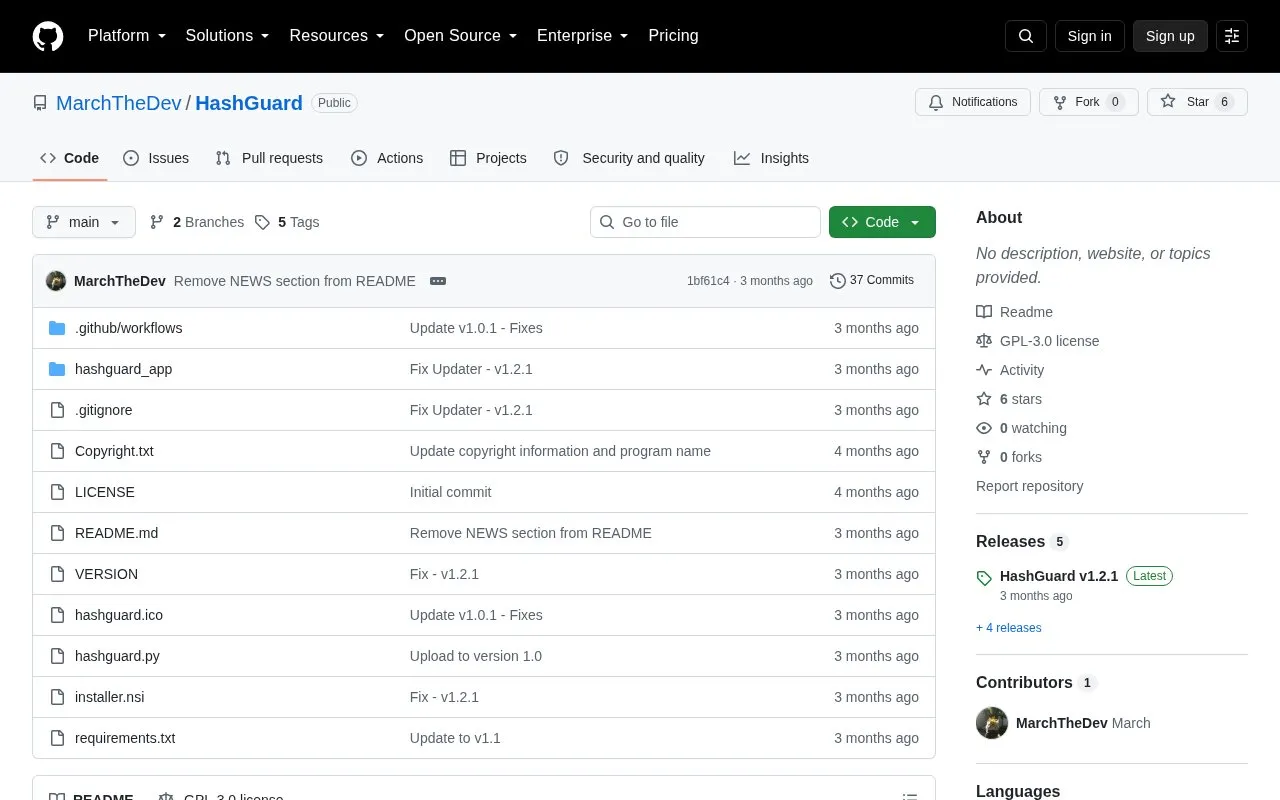Click the file icon beside Copyright.txt
The width and height of the screenshot is (1280, 800).
coord(57,451)
